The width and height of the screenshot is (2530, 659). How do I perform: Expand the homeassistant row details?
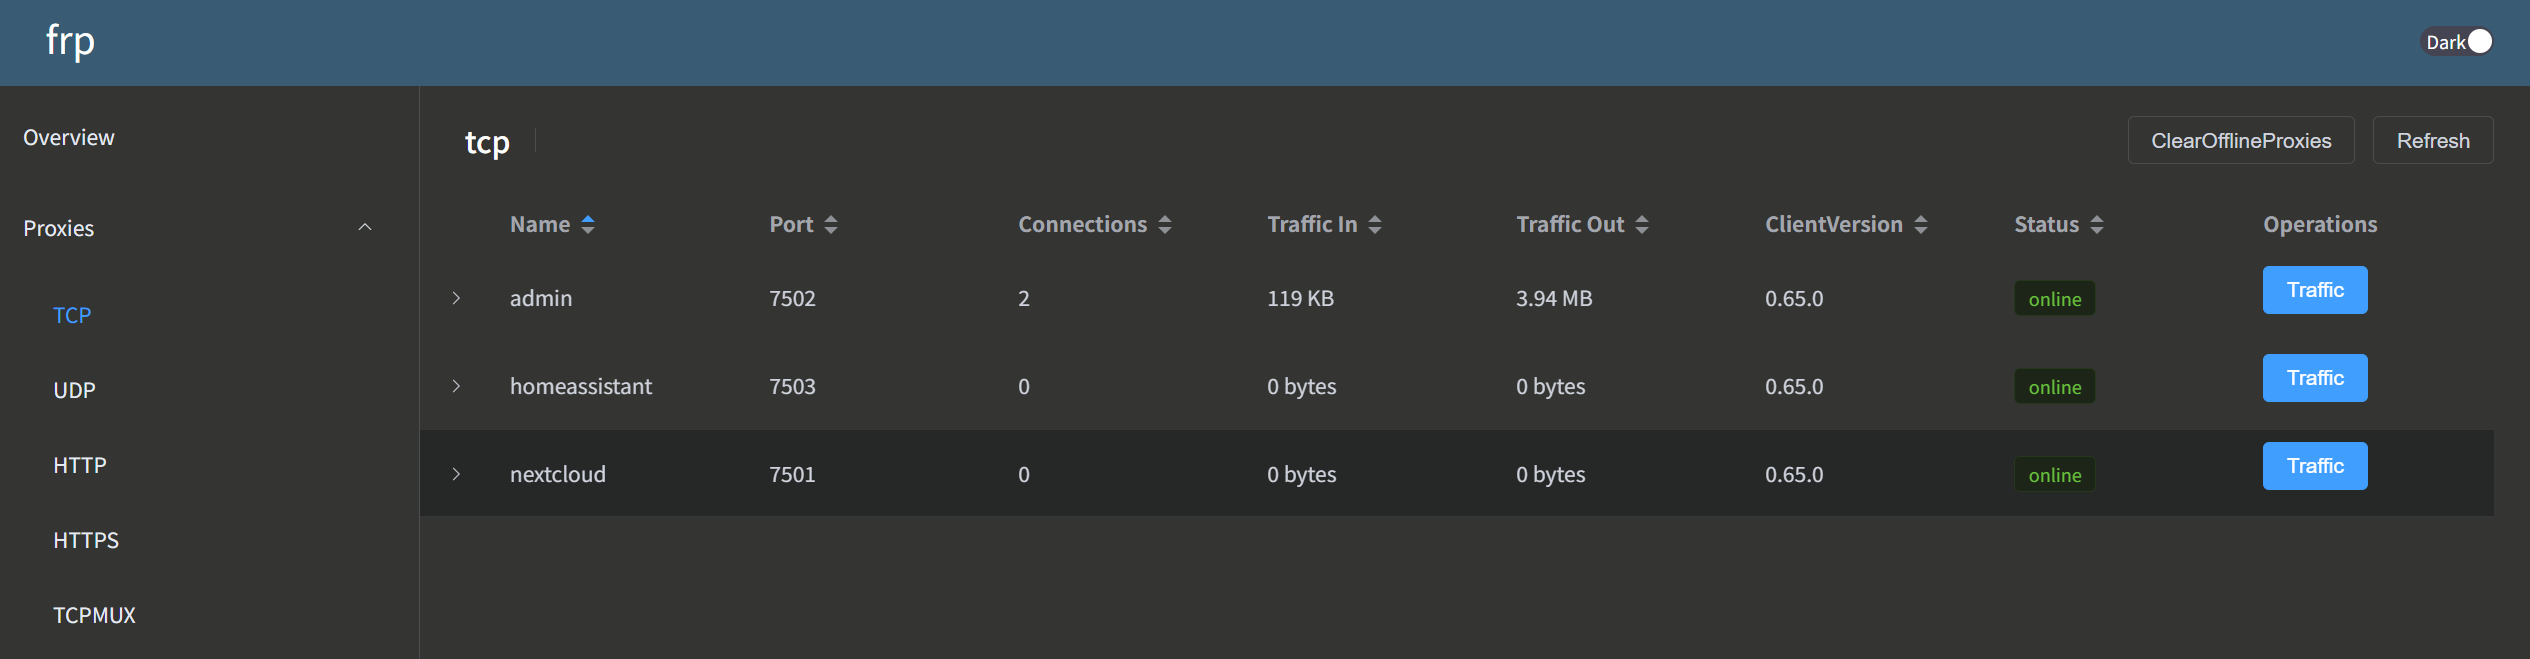pos(456,386)
